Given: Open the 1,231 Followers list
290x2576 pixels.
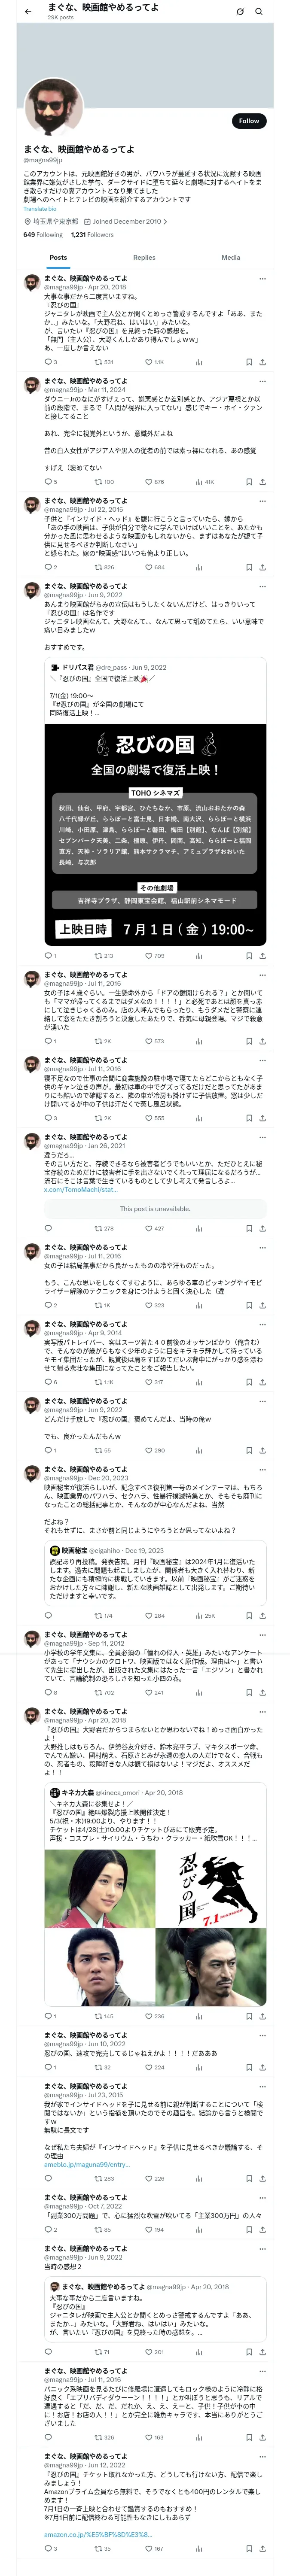Looking at the screenshot, I should [x=92, y=235].
